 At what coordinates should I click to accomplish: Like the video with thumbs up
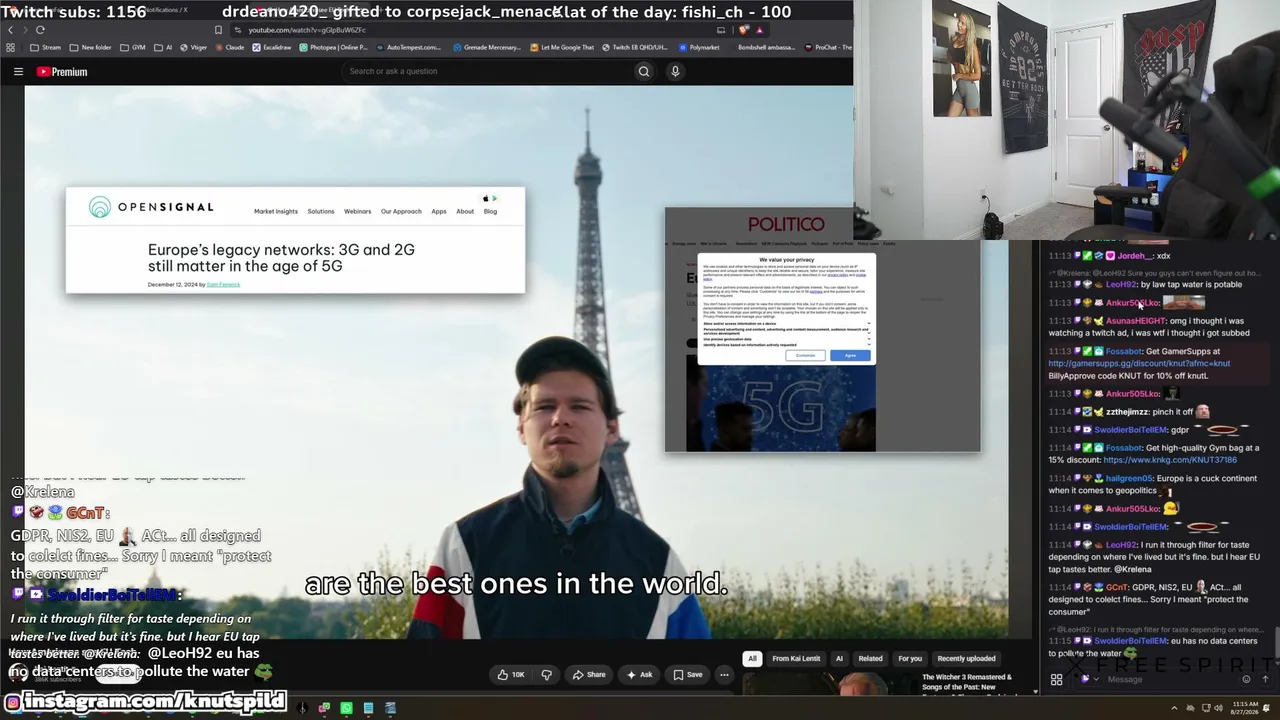tap(511, 675)
